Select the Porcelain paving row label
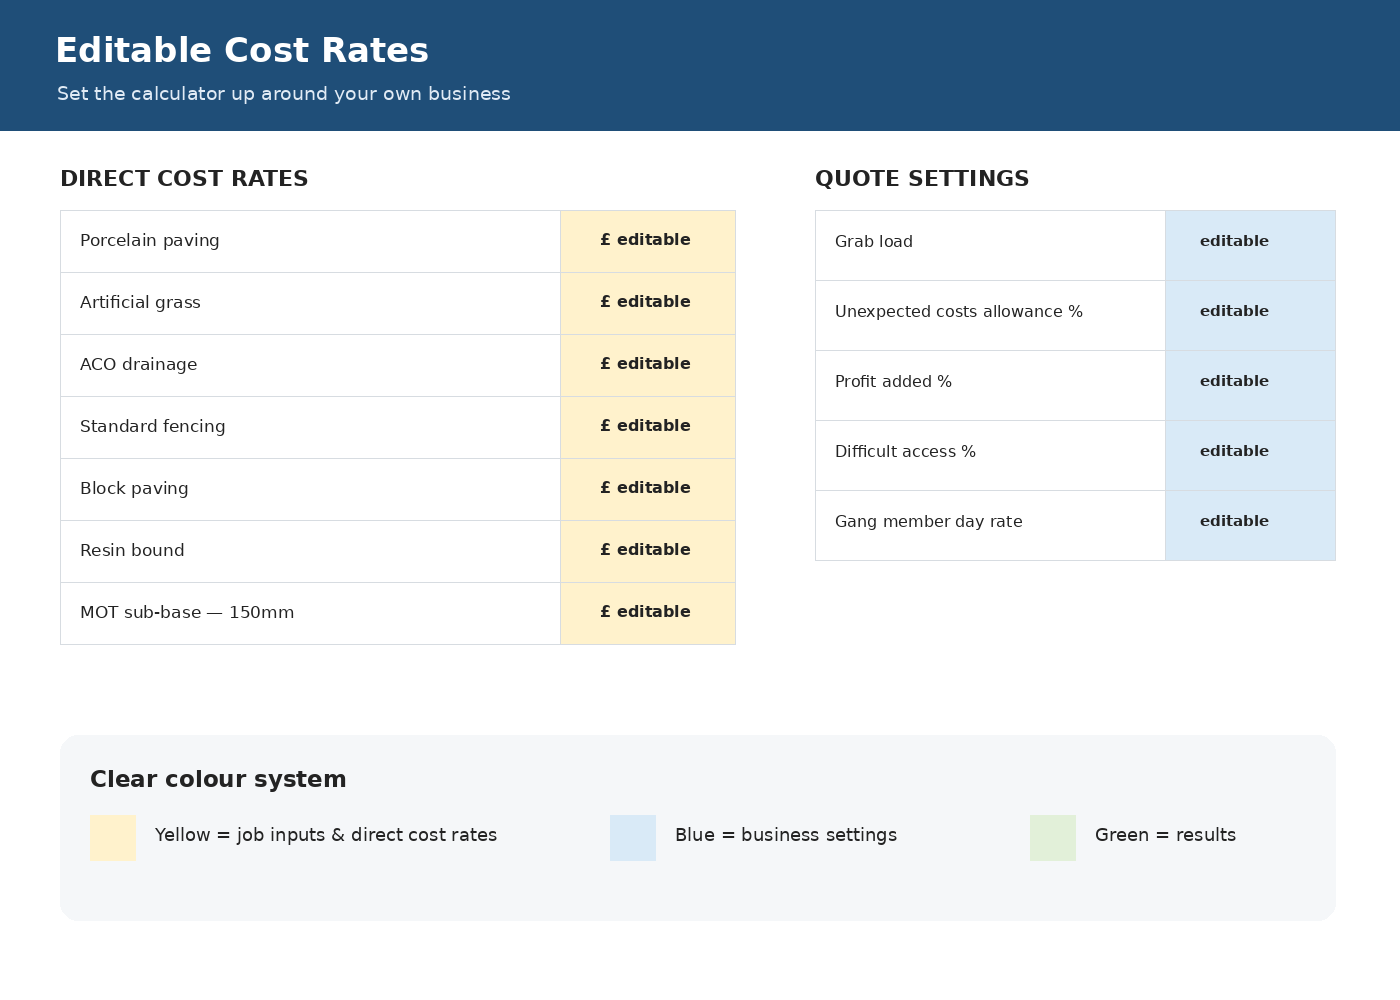 (x=150, y=241)
